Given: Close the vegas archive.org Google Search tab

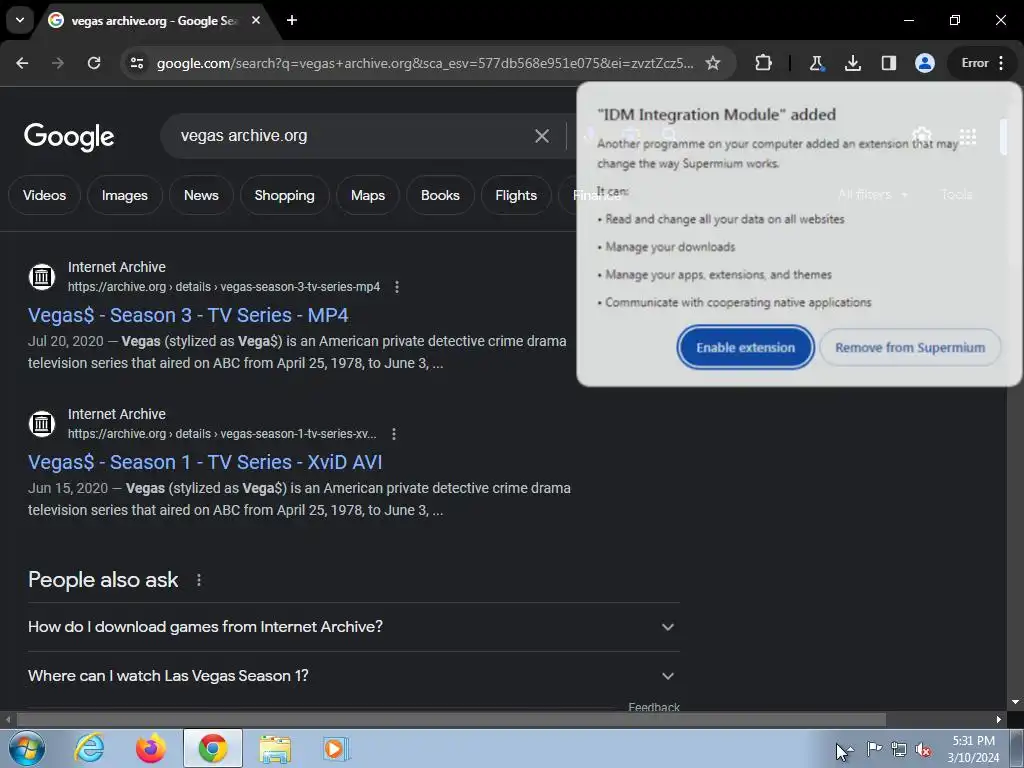Looking at the screenshot, I should pyautogui.click(x=256, y=20).
